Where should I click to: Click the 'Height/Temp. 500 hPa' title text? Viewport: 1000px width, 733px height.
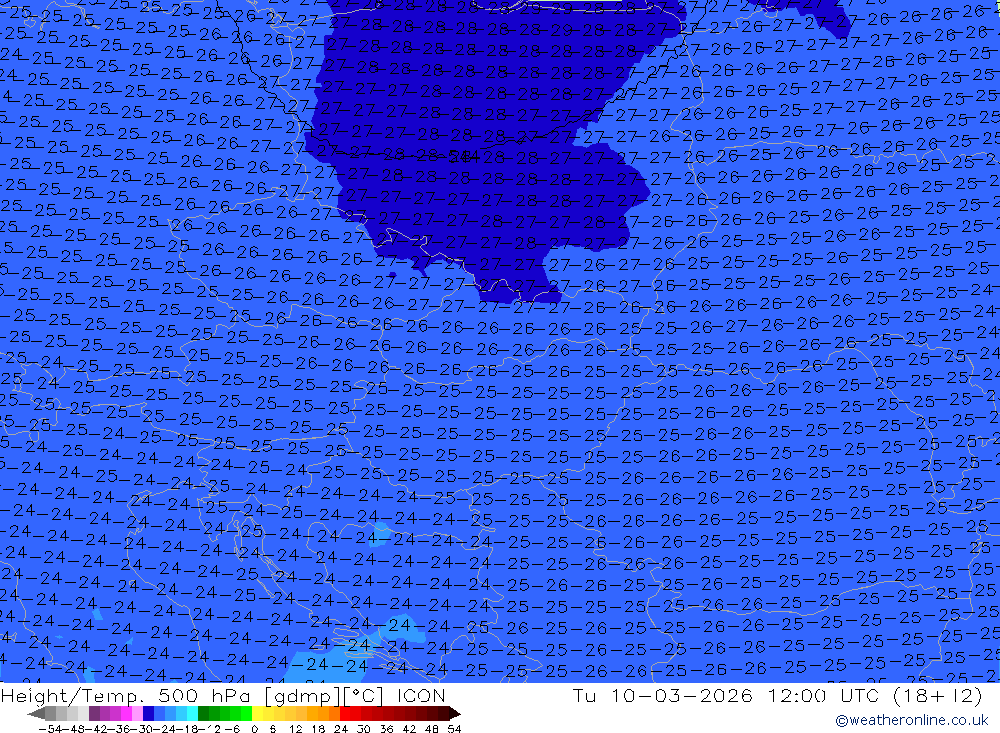[127, 695]
